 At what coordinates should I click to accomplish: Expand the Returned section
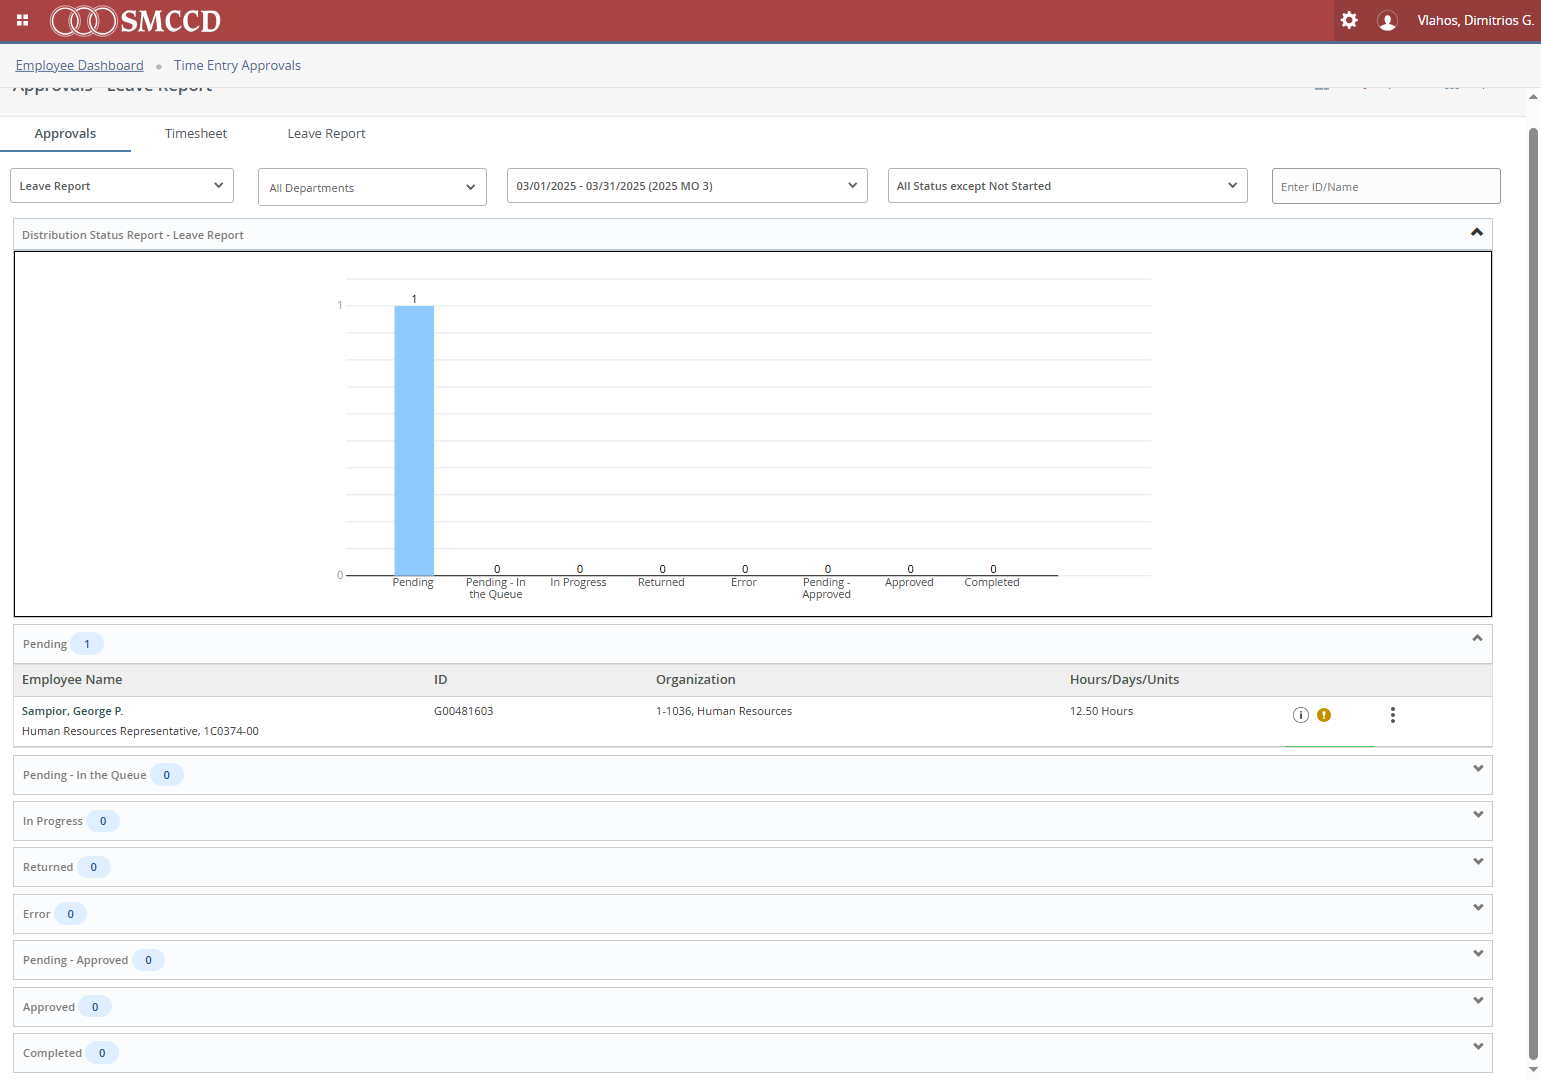[1478, 861]
